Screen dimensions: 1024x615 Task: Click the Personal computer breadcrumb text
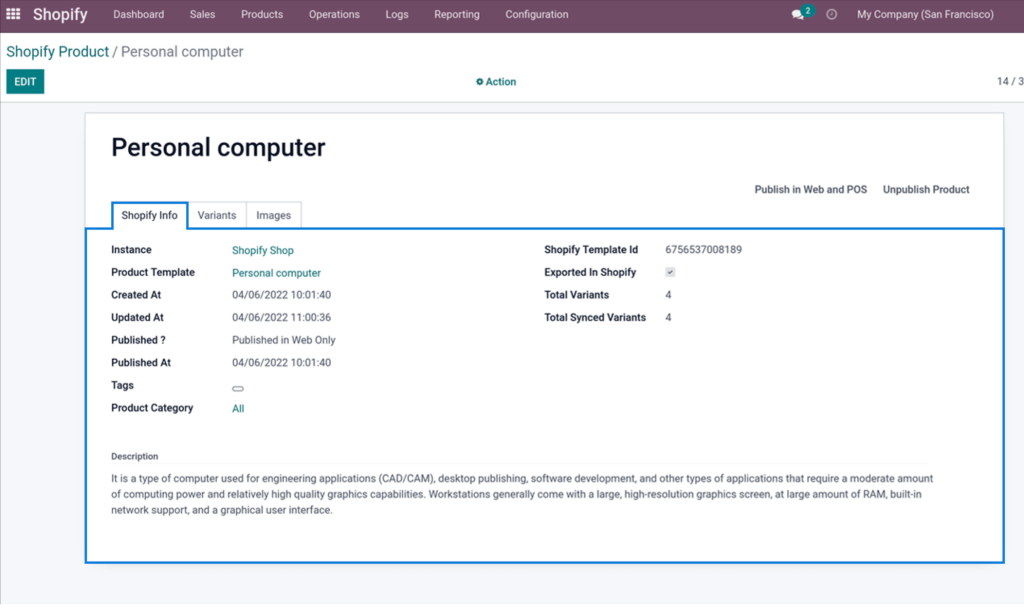pos(182,52)
